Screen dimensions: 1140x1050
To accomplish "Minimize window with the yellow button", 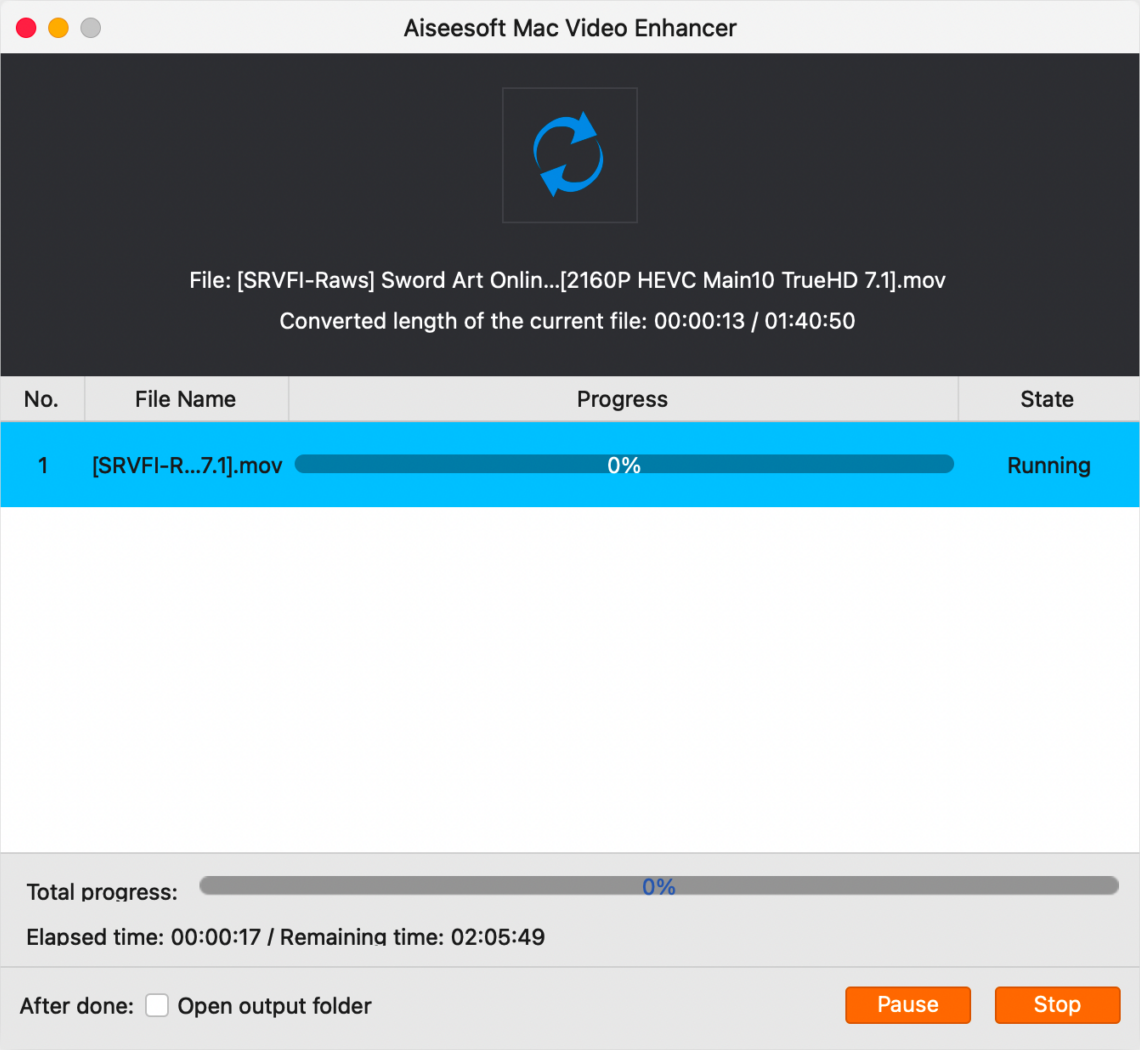I will point(58,28).
